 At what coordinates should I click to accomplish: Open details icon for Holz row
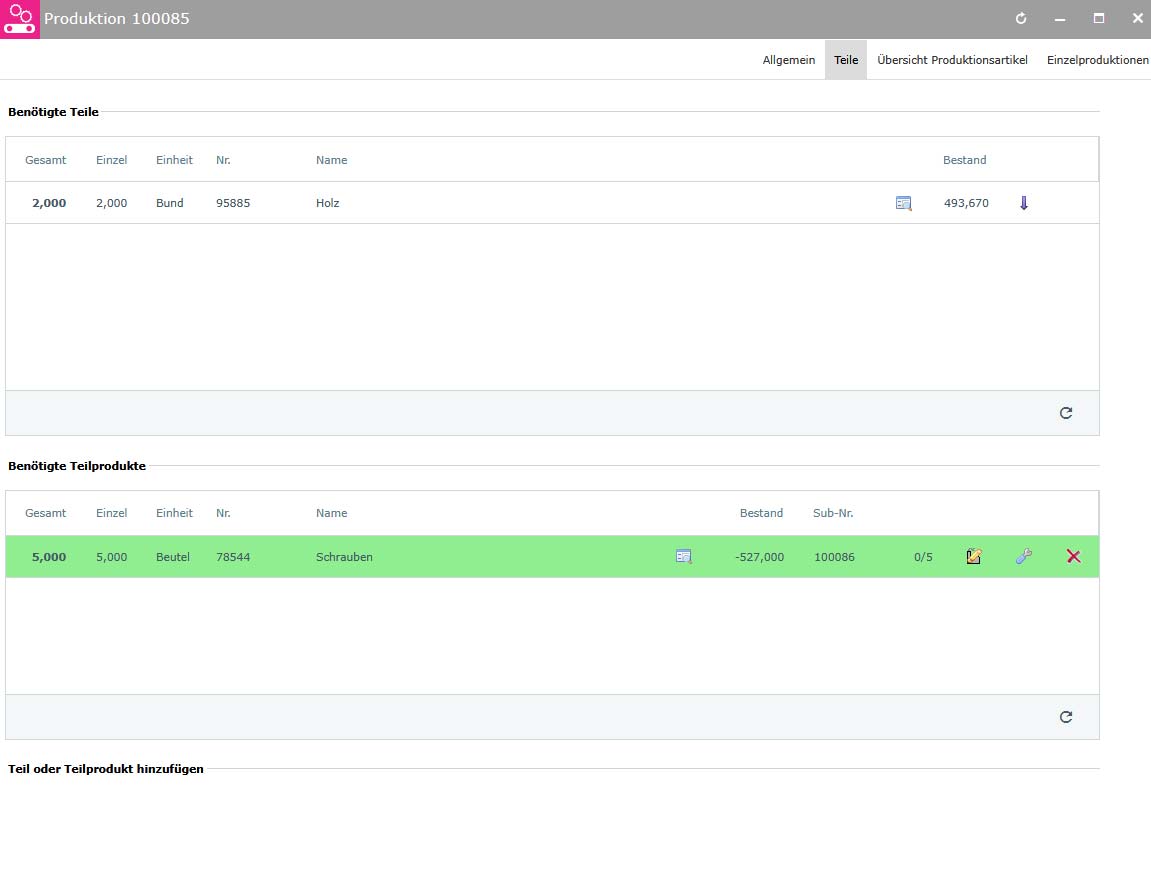tap(904, 203)
